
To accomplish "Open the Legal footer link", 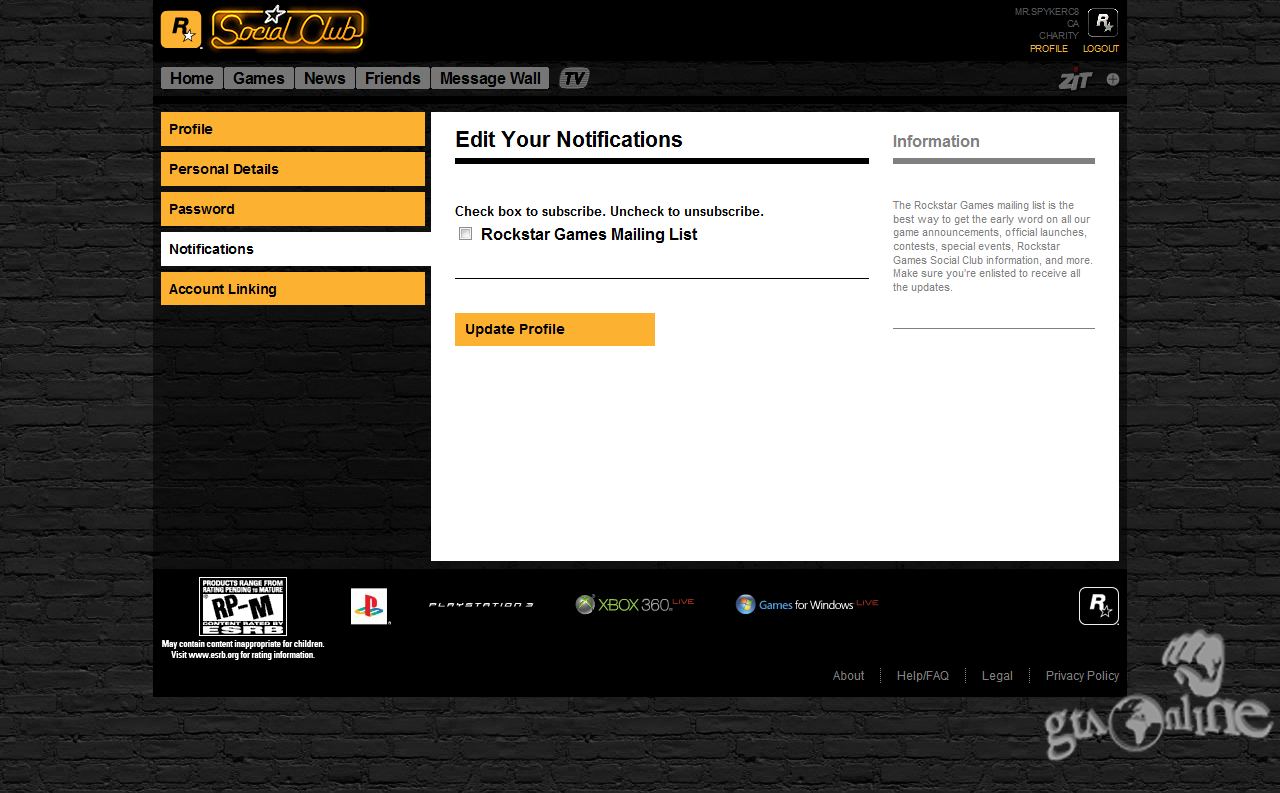I will point(997,676).
